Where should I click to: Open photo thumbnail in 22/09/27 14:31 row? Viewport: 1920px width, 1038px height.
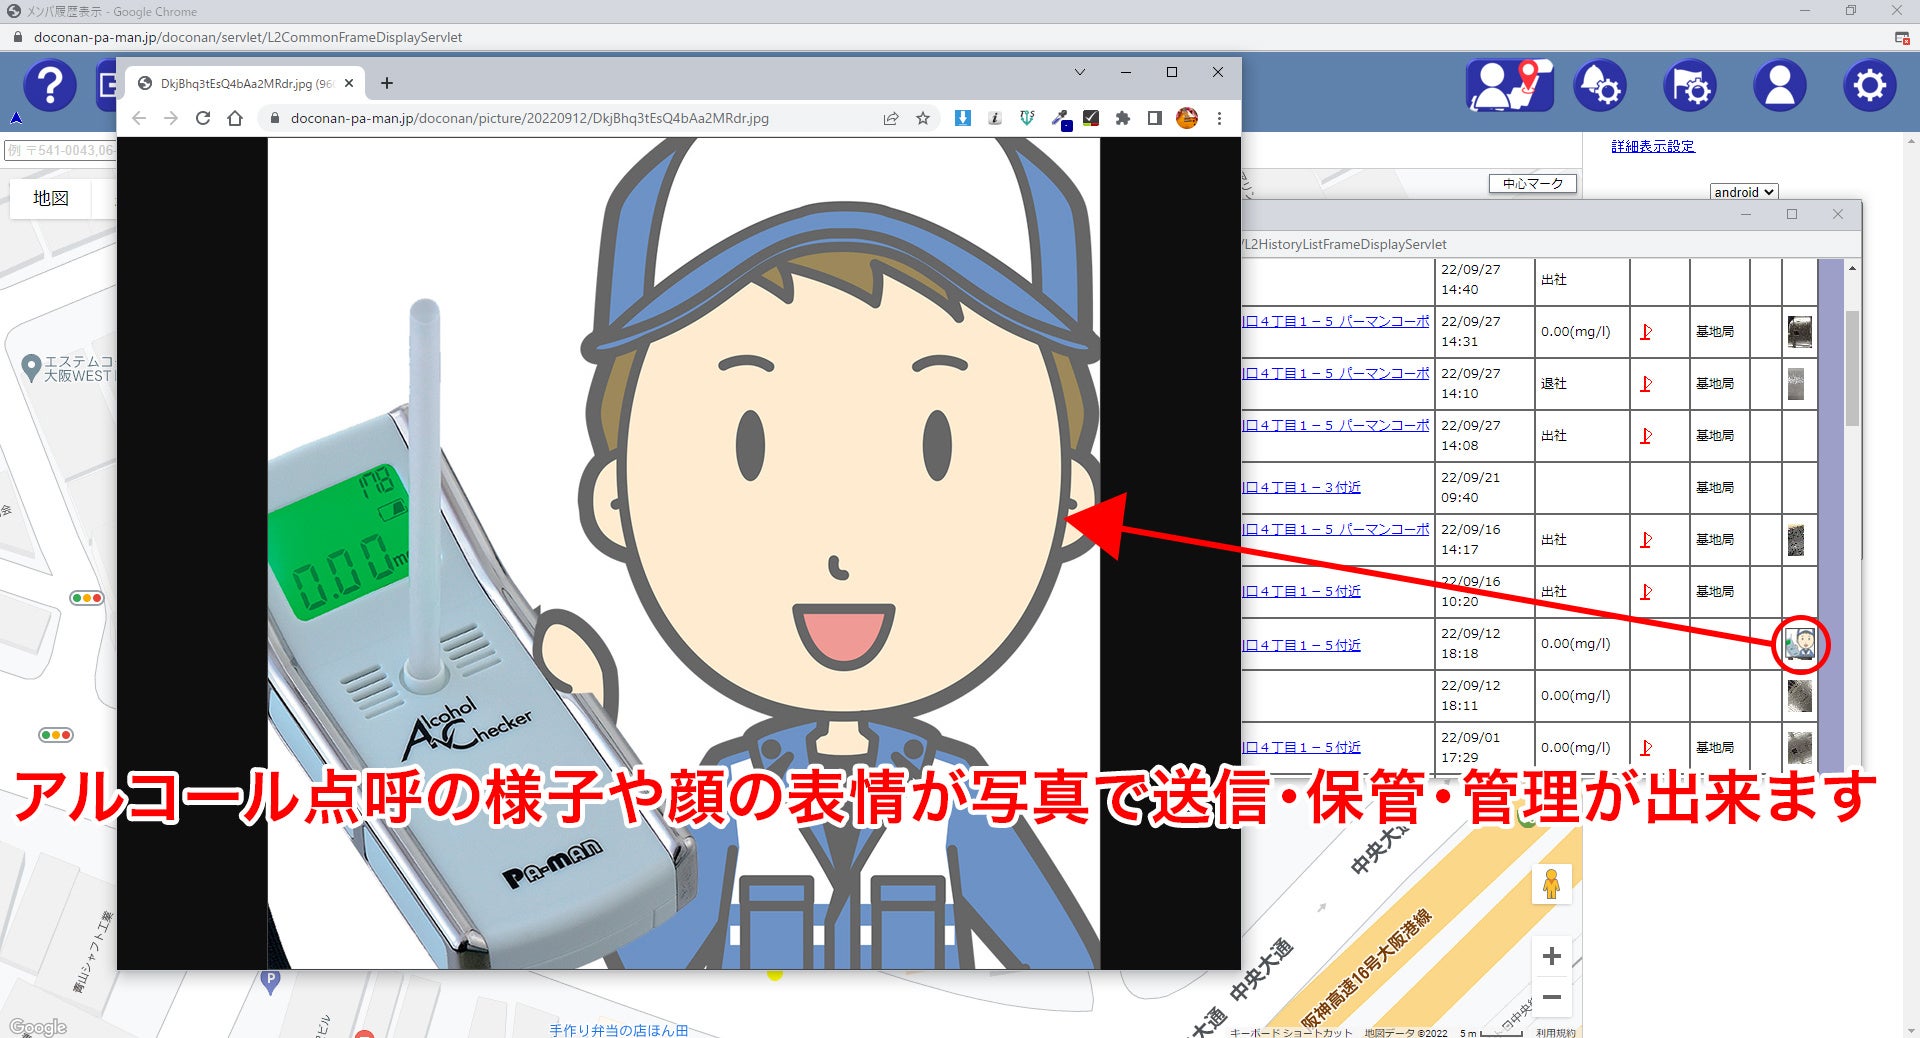click(1799, 331)
